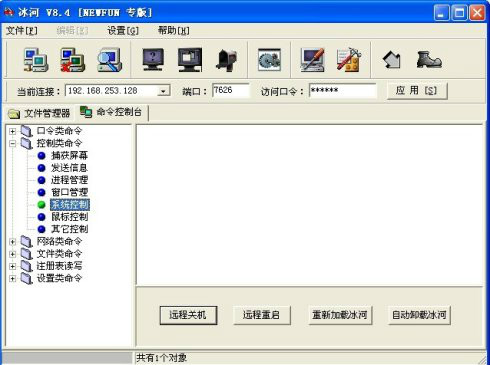Click the add host computers icon

point(36,60)
